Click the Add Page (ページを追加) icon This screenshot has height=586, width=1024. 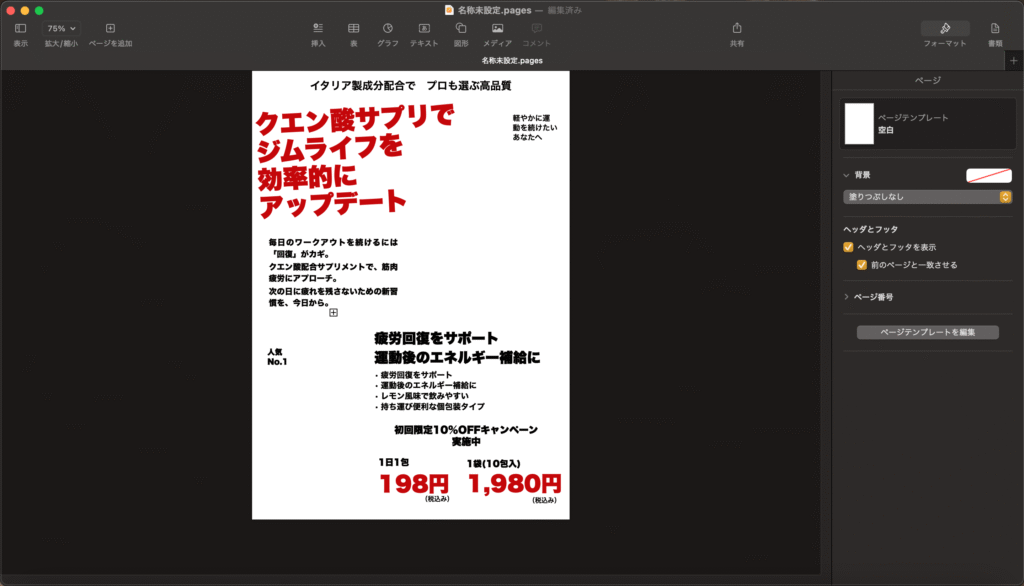click(110, 28)
